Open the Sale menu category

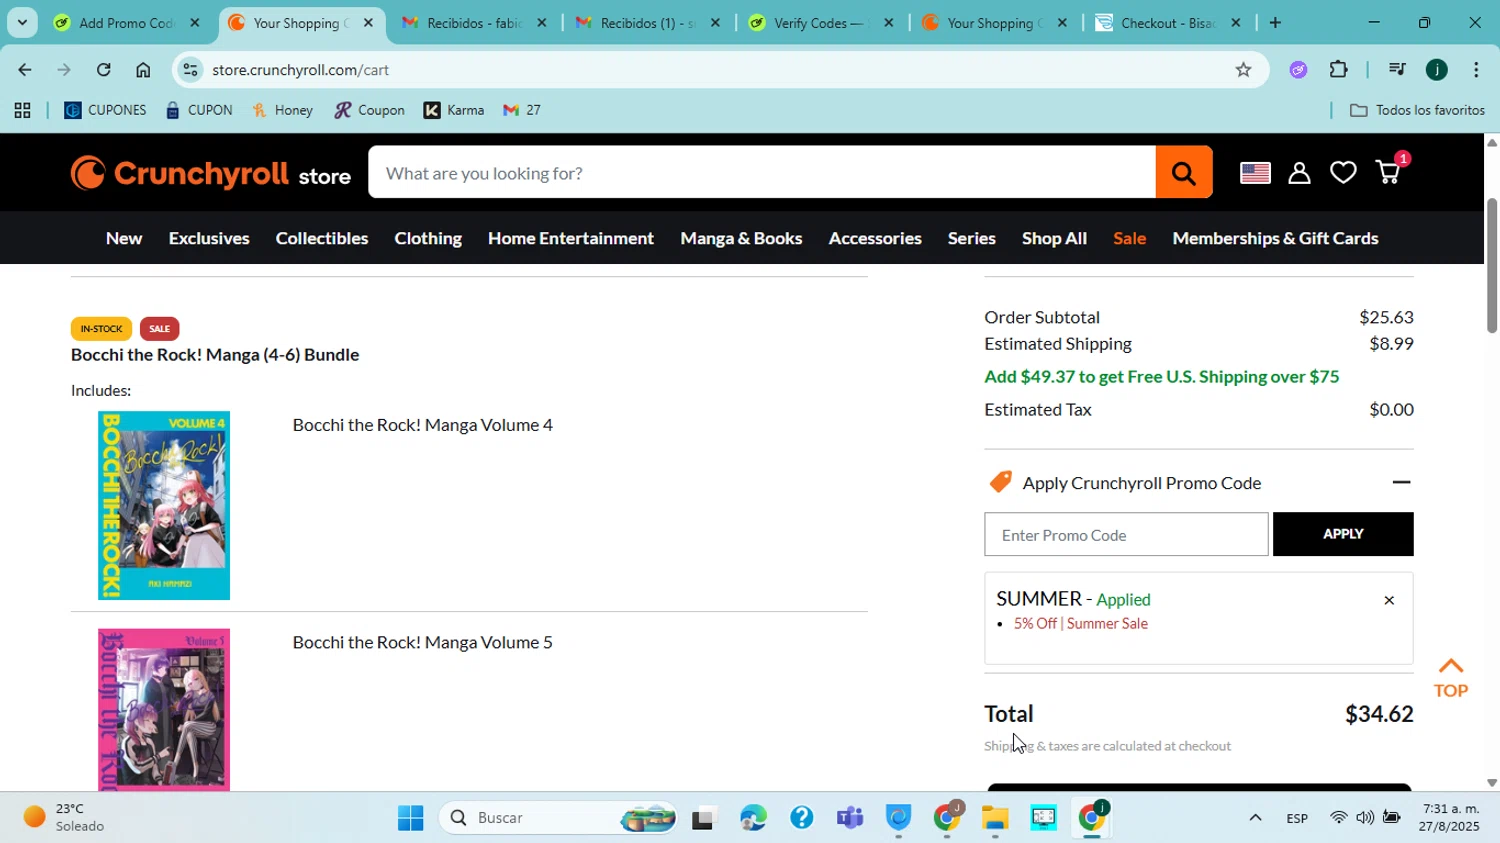point(1130,238)
